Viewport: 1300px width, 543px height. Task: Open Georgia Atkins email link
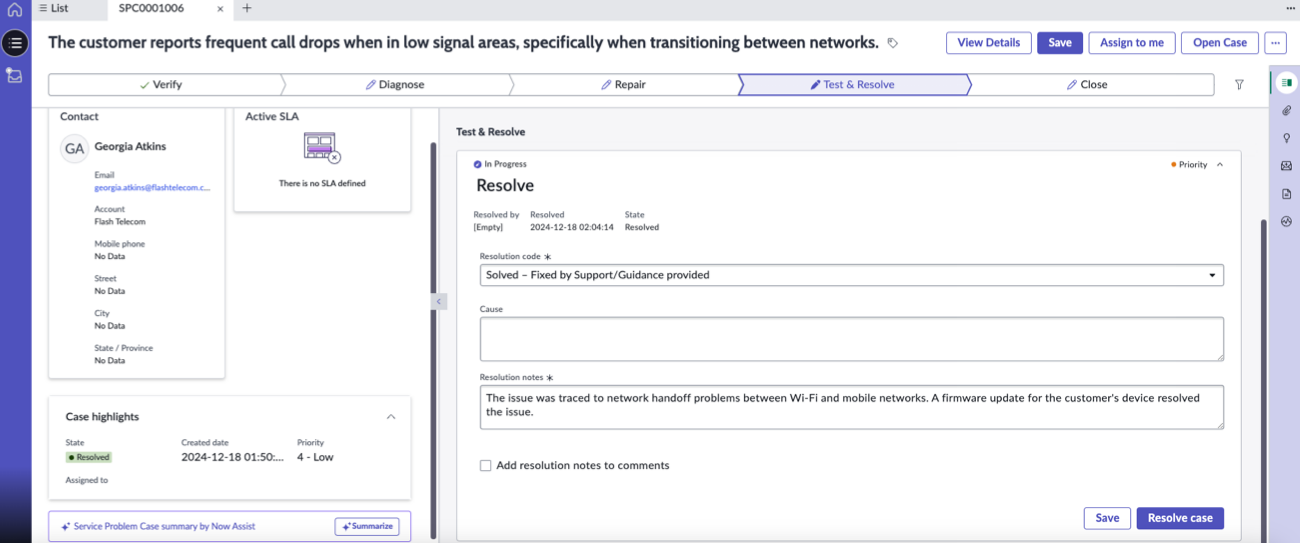[x=153, y=187]
